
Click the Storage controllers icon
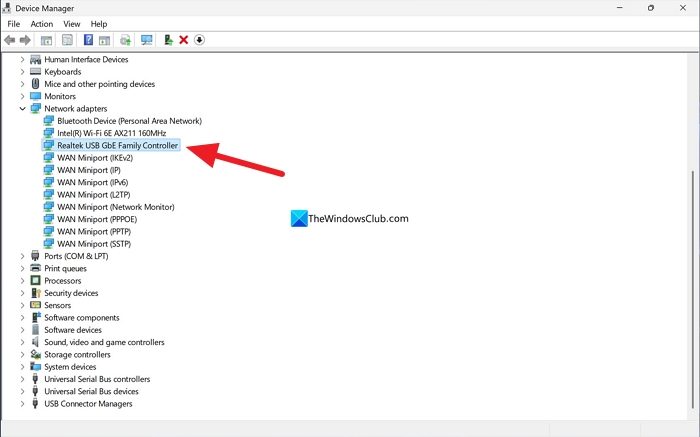coord(35,354)
